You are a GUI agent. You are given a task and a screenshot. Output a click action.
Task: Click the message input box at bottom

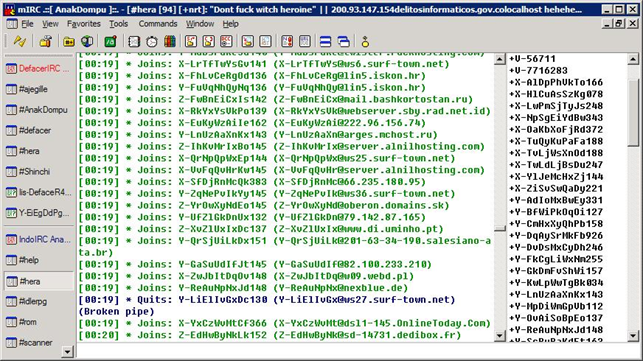[x=358, y=351]
